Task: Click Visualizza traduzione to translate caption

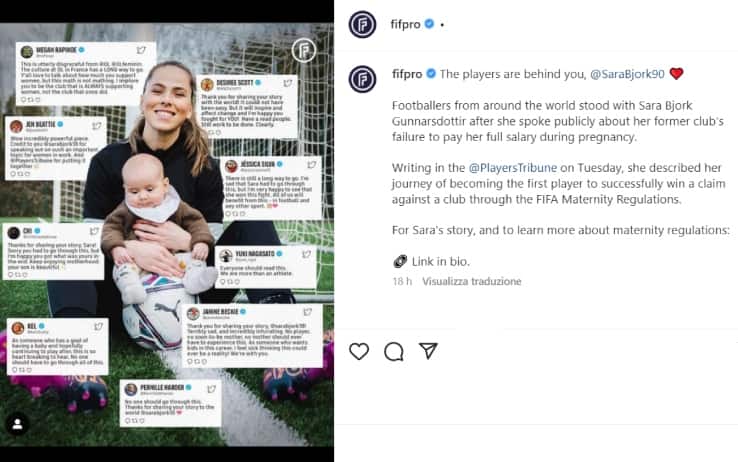Action: [x=472, y=281]
